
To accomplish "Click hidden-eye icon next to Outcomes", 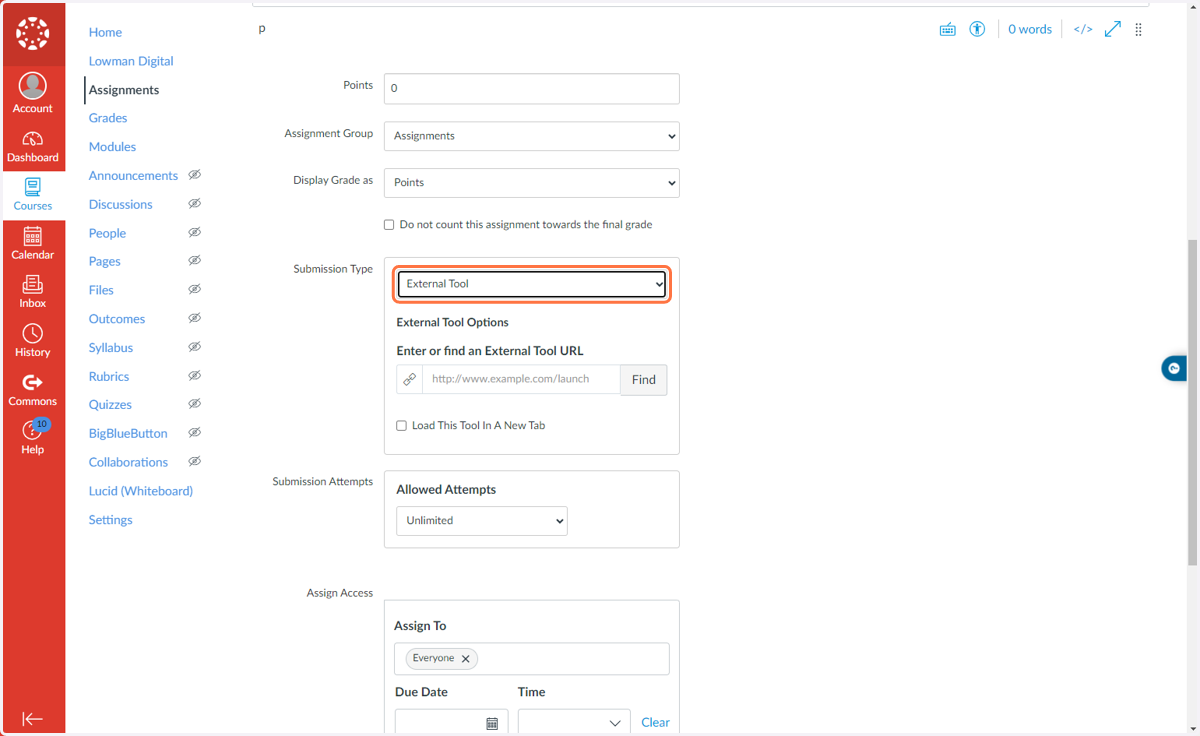I will coord(195,318).
